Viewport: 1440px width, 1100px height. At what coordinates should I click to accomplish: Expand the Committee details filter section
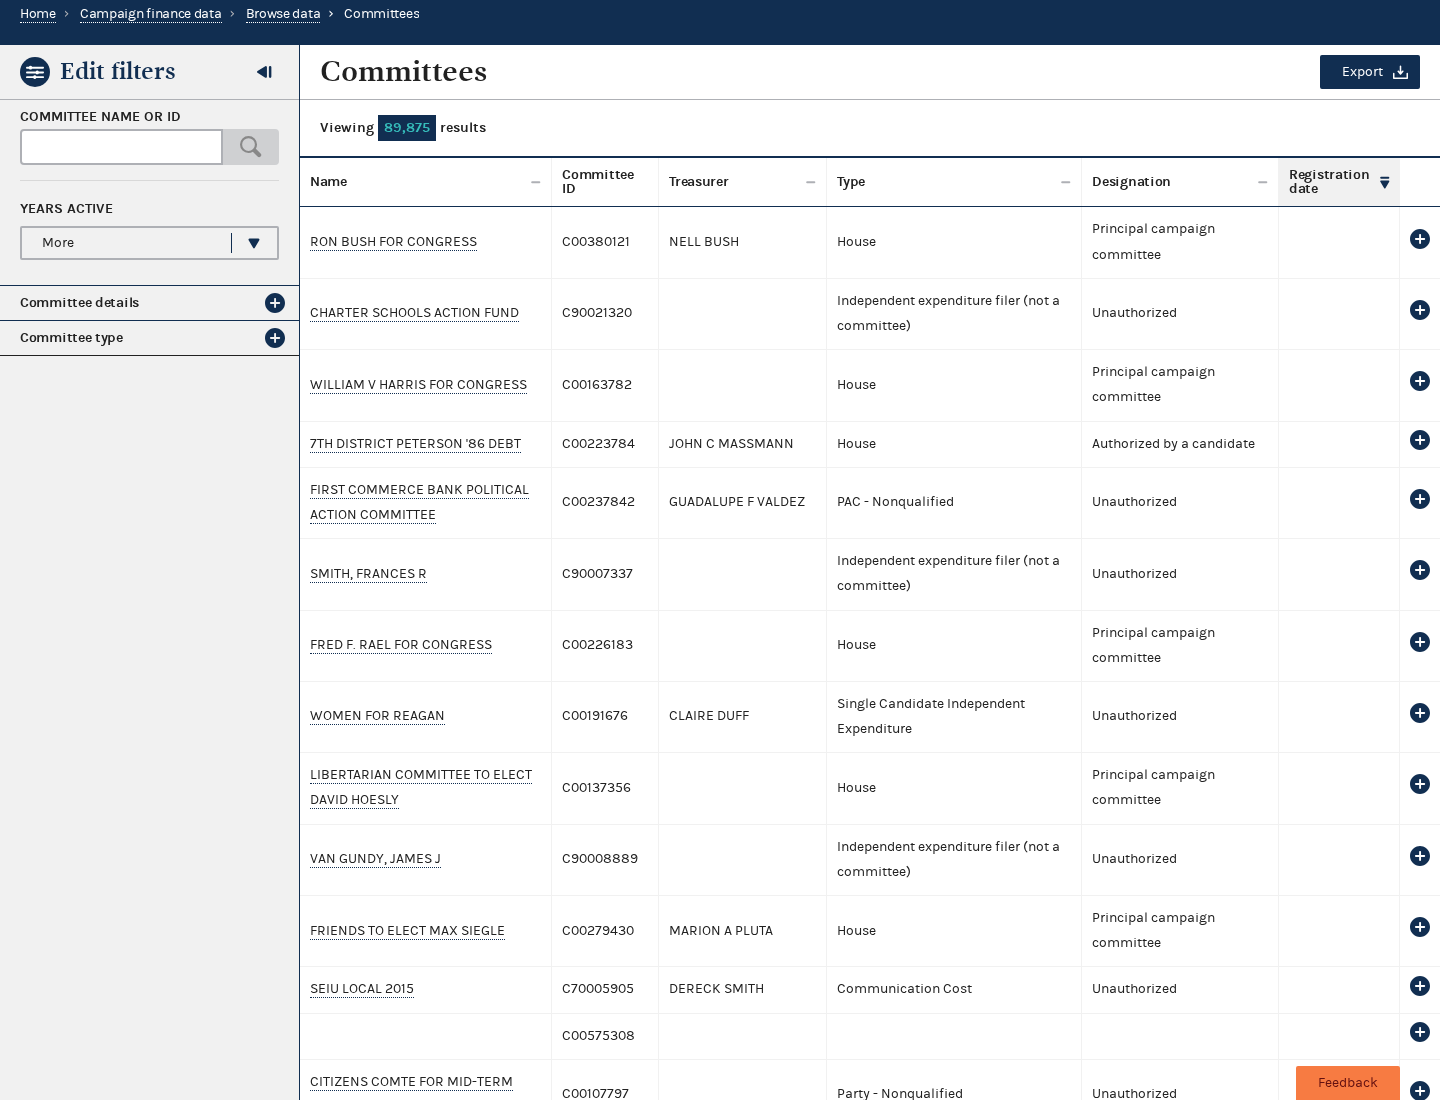click(x=149, y=303)
